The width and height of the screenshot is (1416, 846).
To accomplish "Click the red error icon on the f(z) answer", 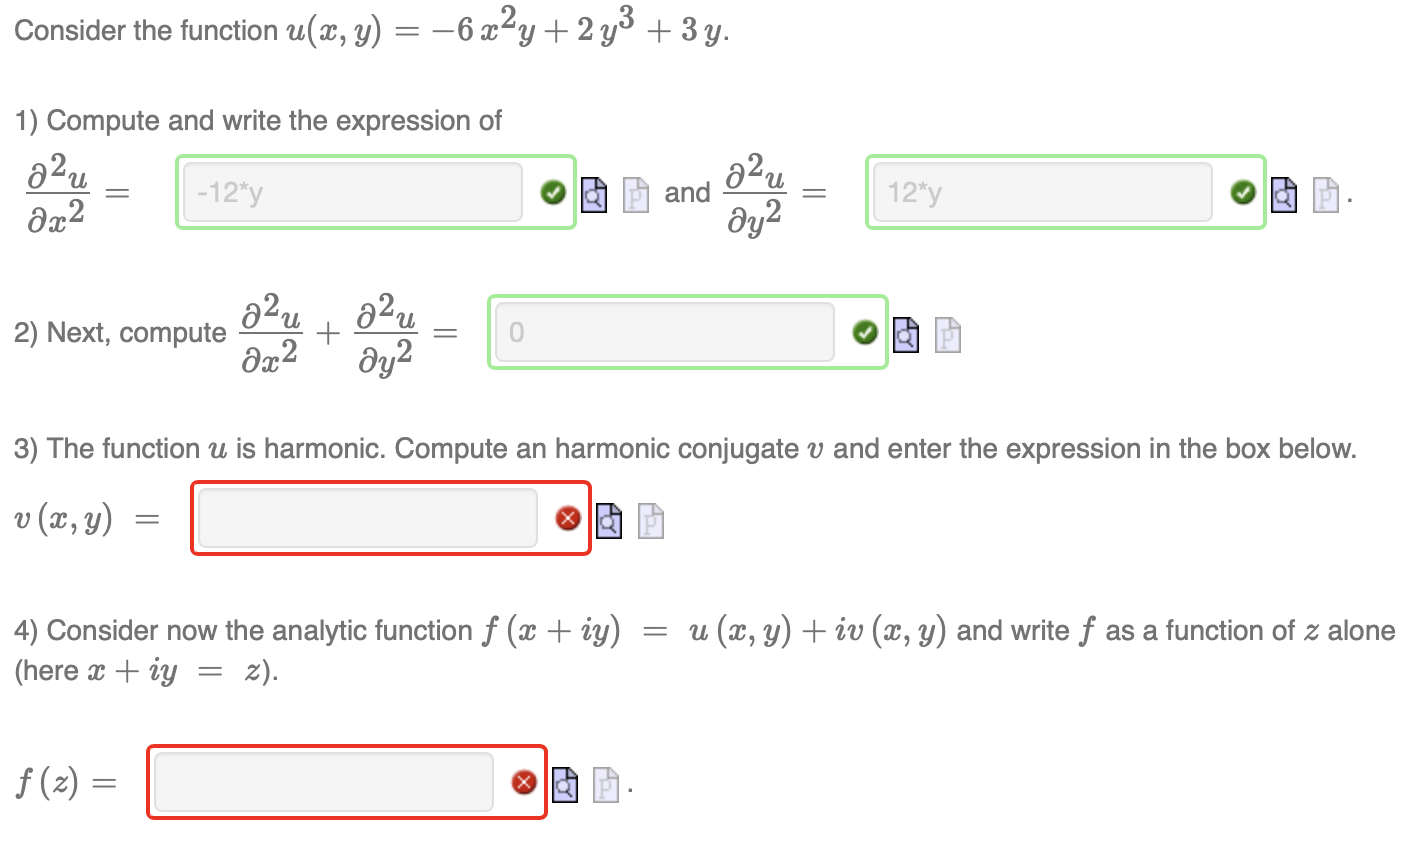I will (x=524, y=782).
